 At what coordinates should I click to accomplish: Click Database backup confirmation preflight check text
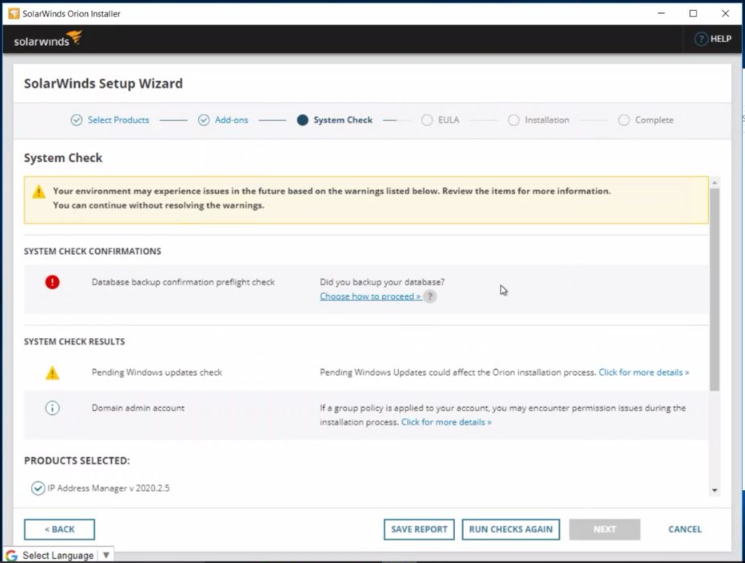click(183, 282)
